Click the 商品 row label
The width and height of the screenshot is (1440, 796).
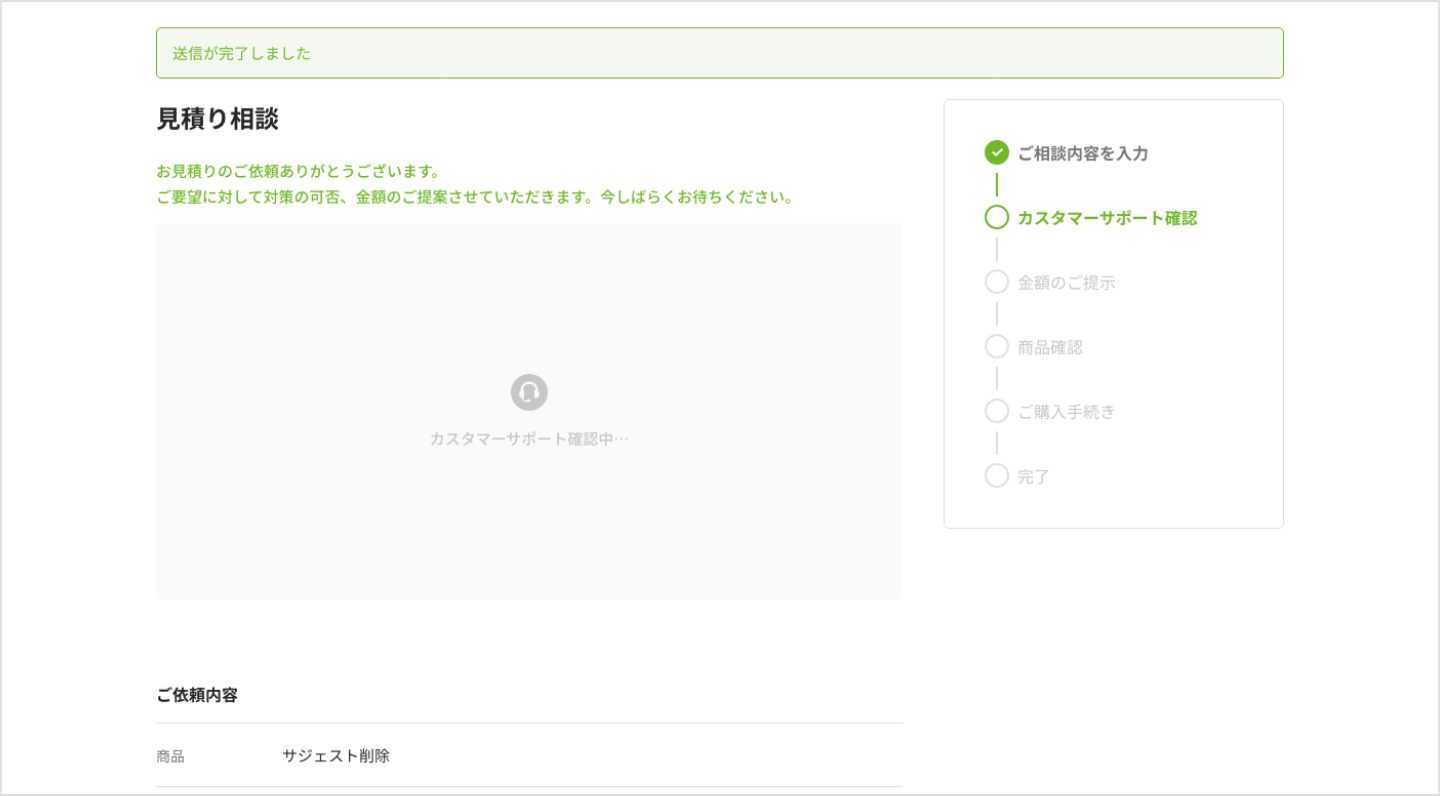point(170,757)
